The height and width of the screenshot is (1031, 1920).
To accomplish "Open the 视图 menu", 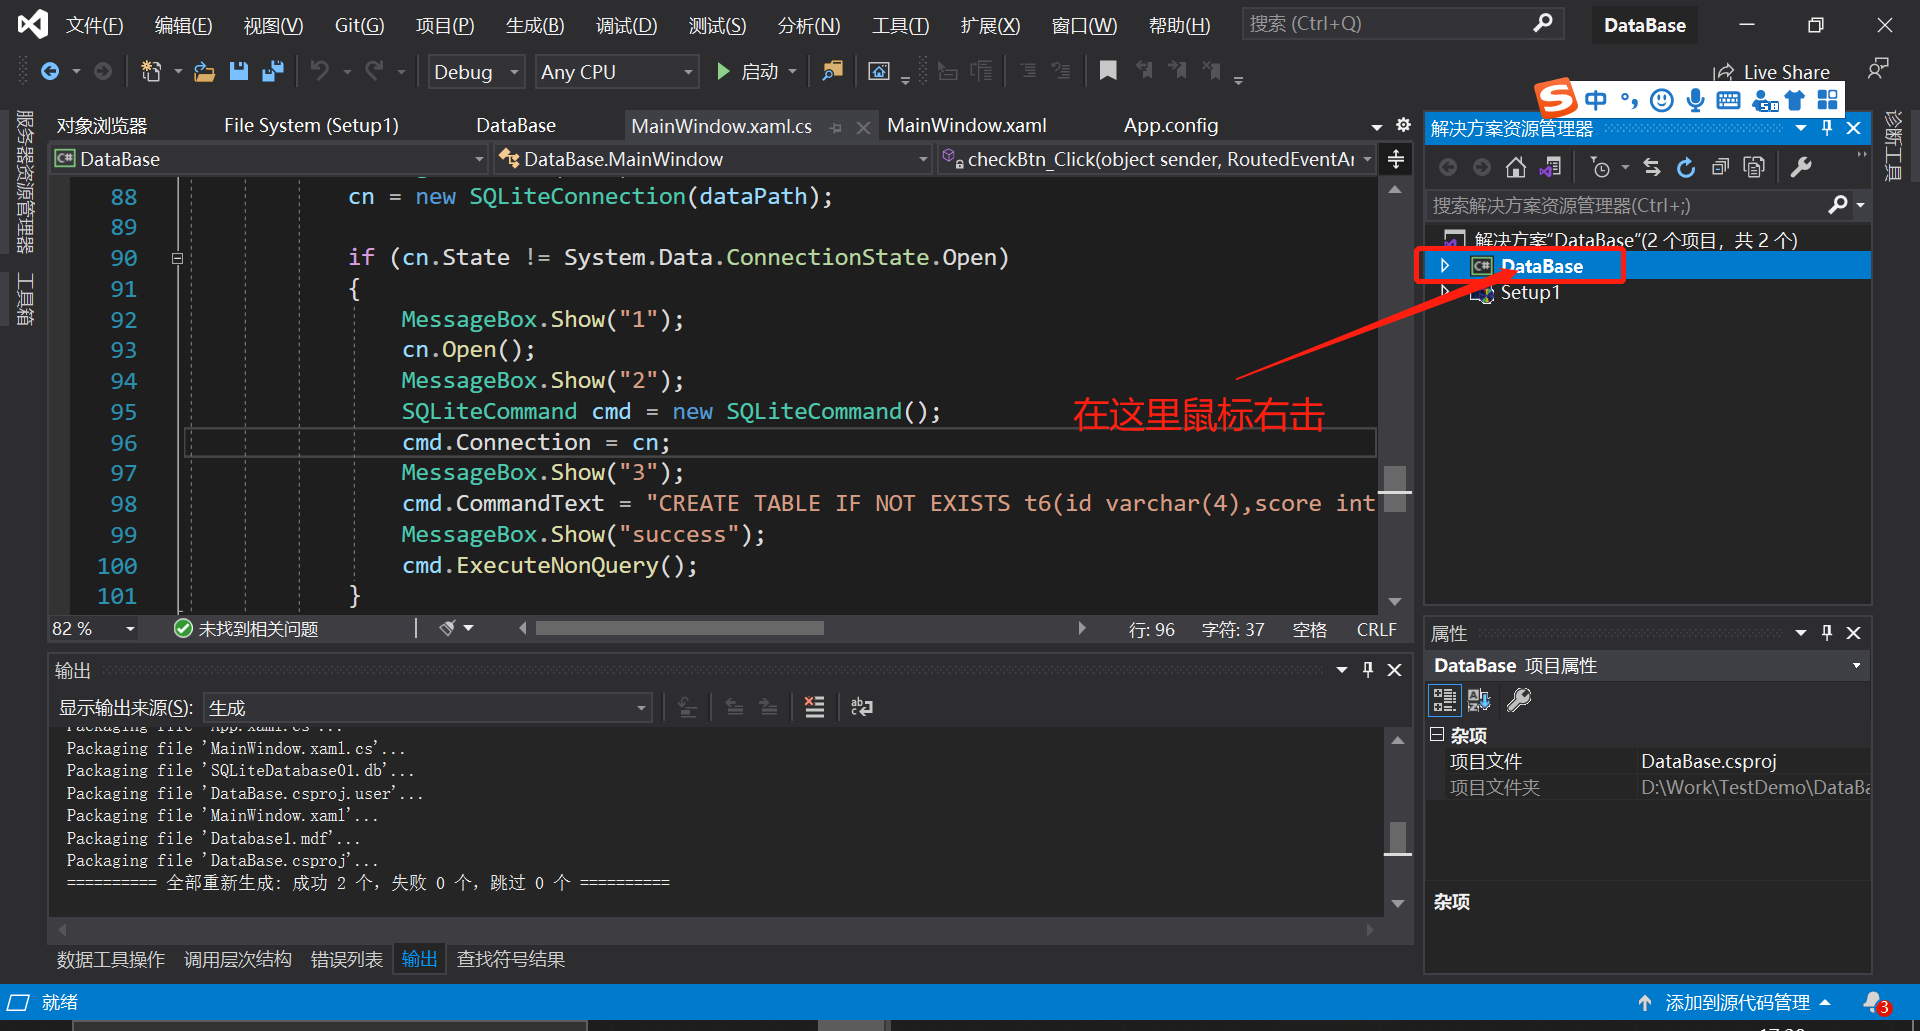I will pos(271,25).
